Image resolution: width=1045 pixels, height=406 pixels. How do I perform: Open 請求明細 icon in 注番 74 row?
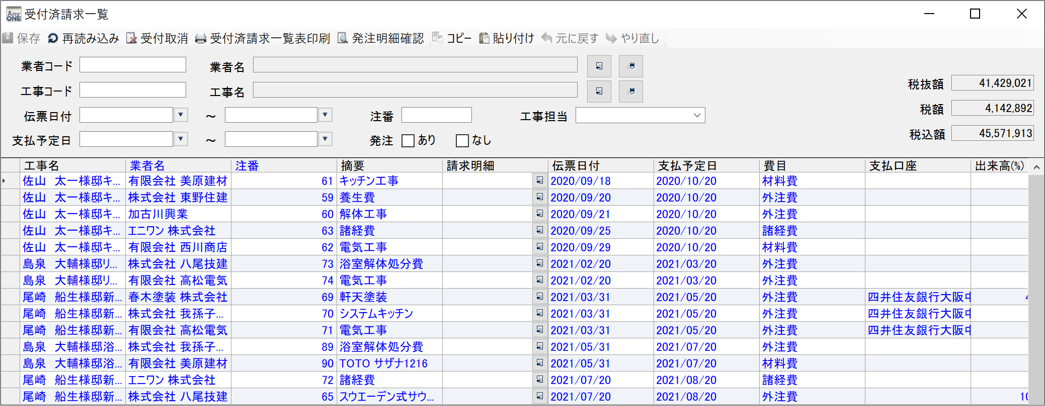point(540,281)
